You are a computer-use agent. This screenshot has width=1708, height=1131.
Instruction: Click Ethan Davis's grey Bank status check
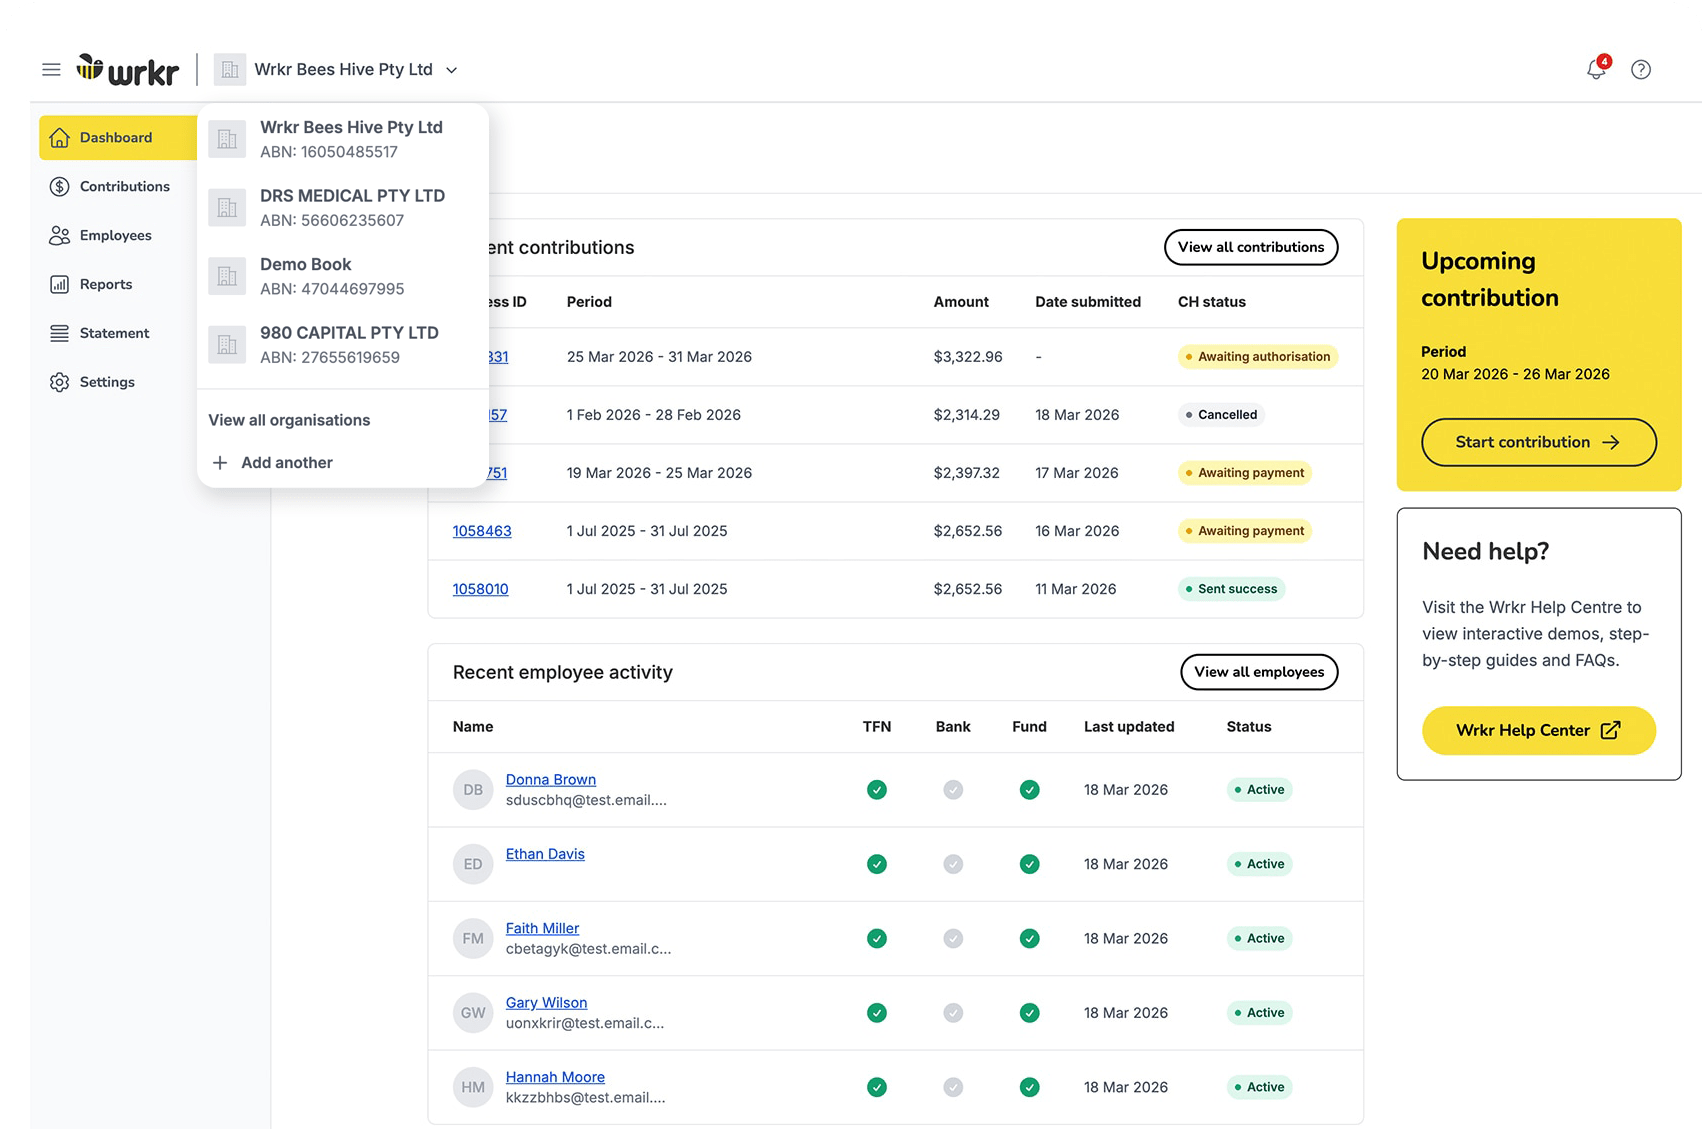tap(953, 864)
